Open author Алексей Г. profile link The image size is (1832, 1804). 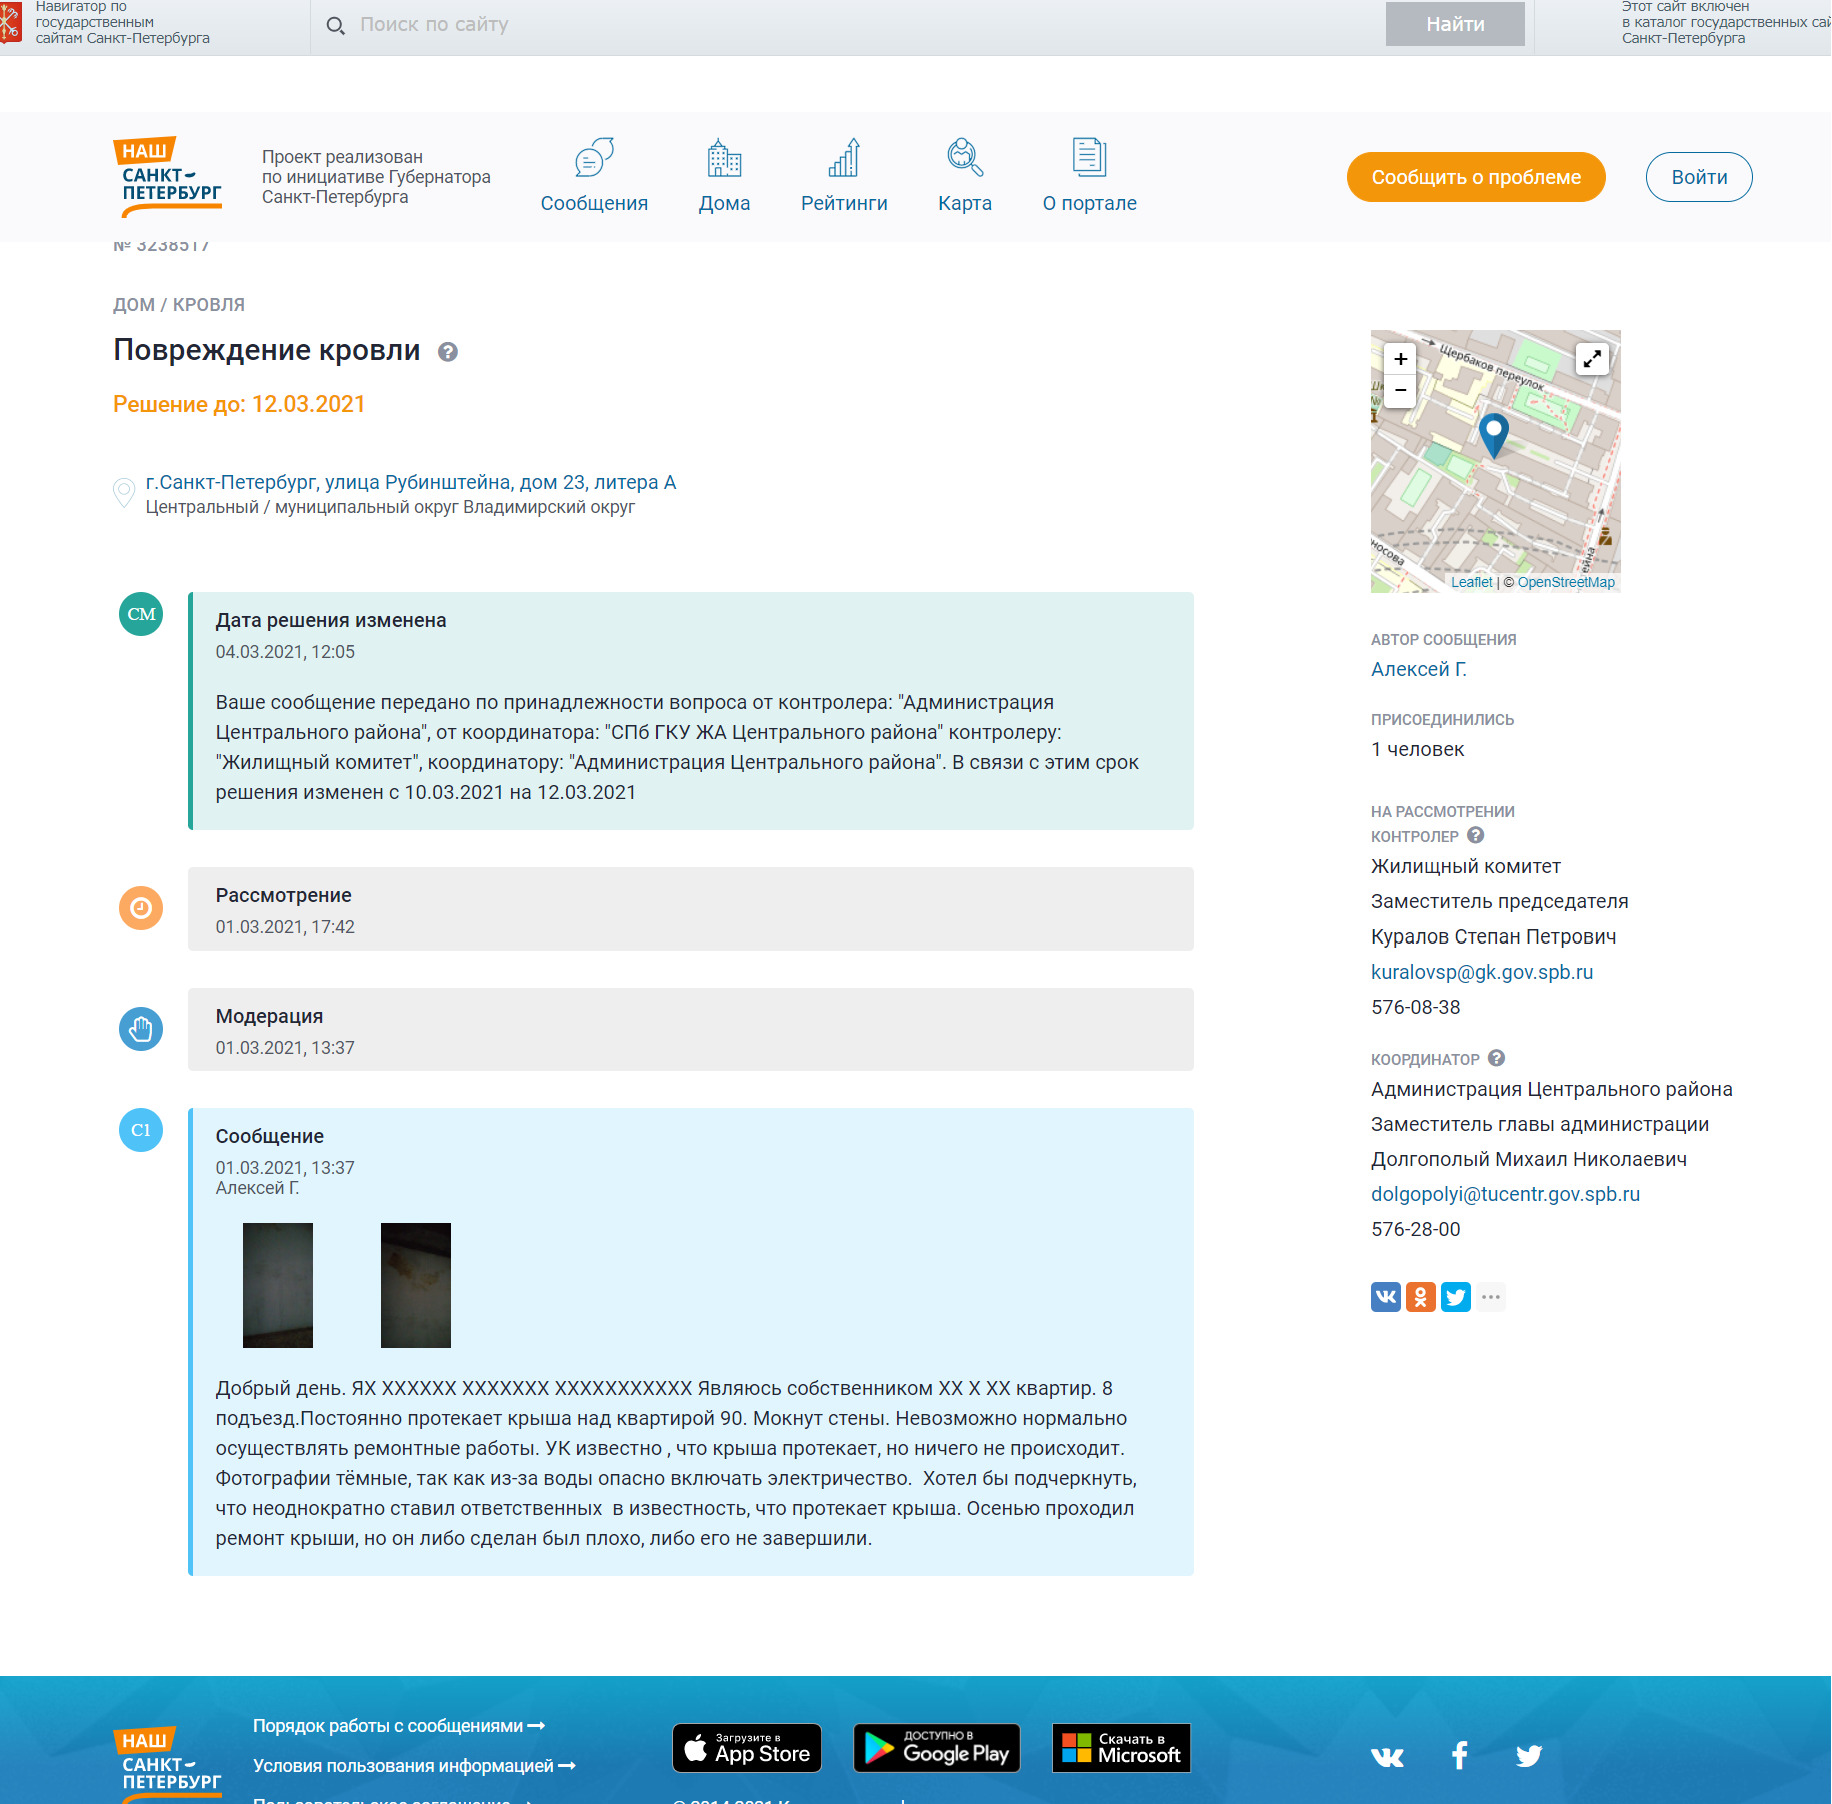click(x=1419, y=669)
